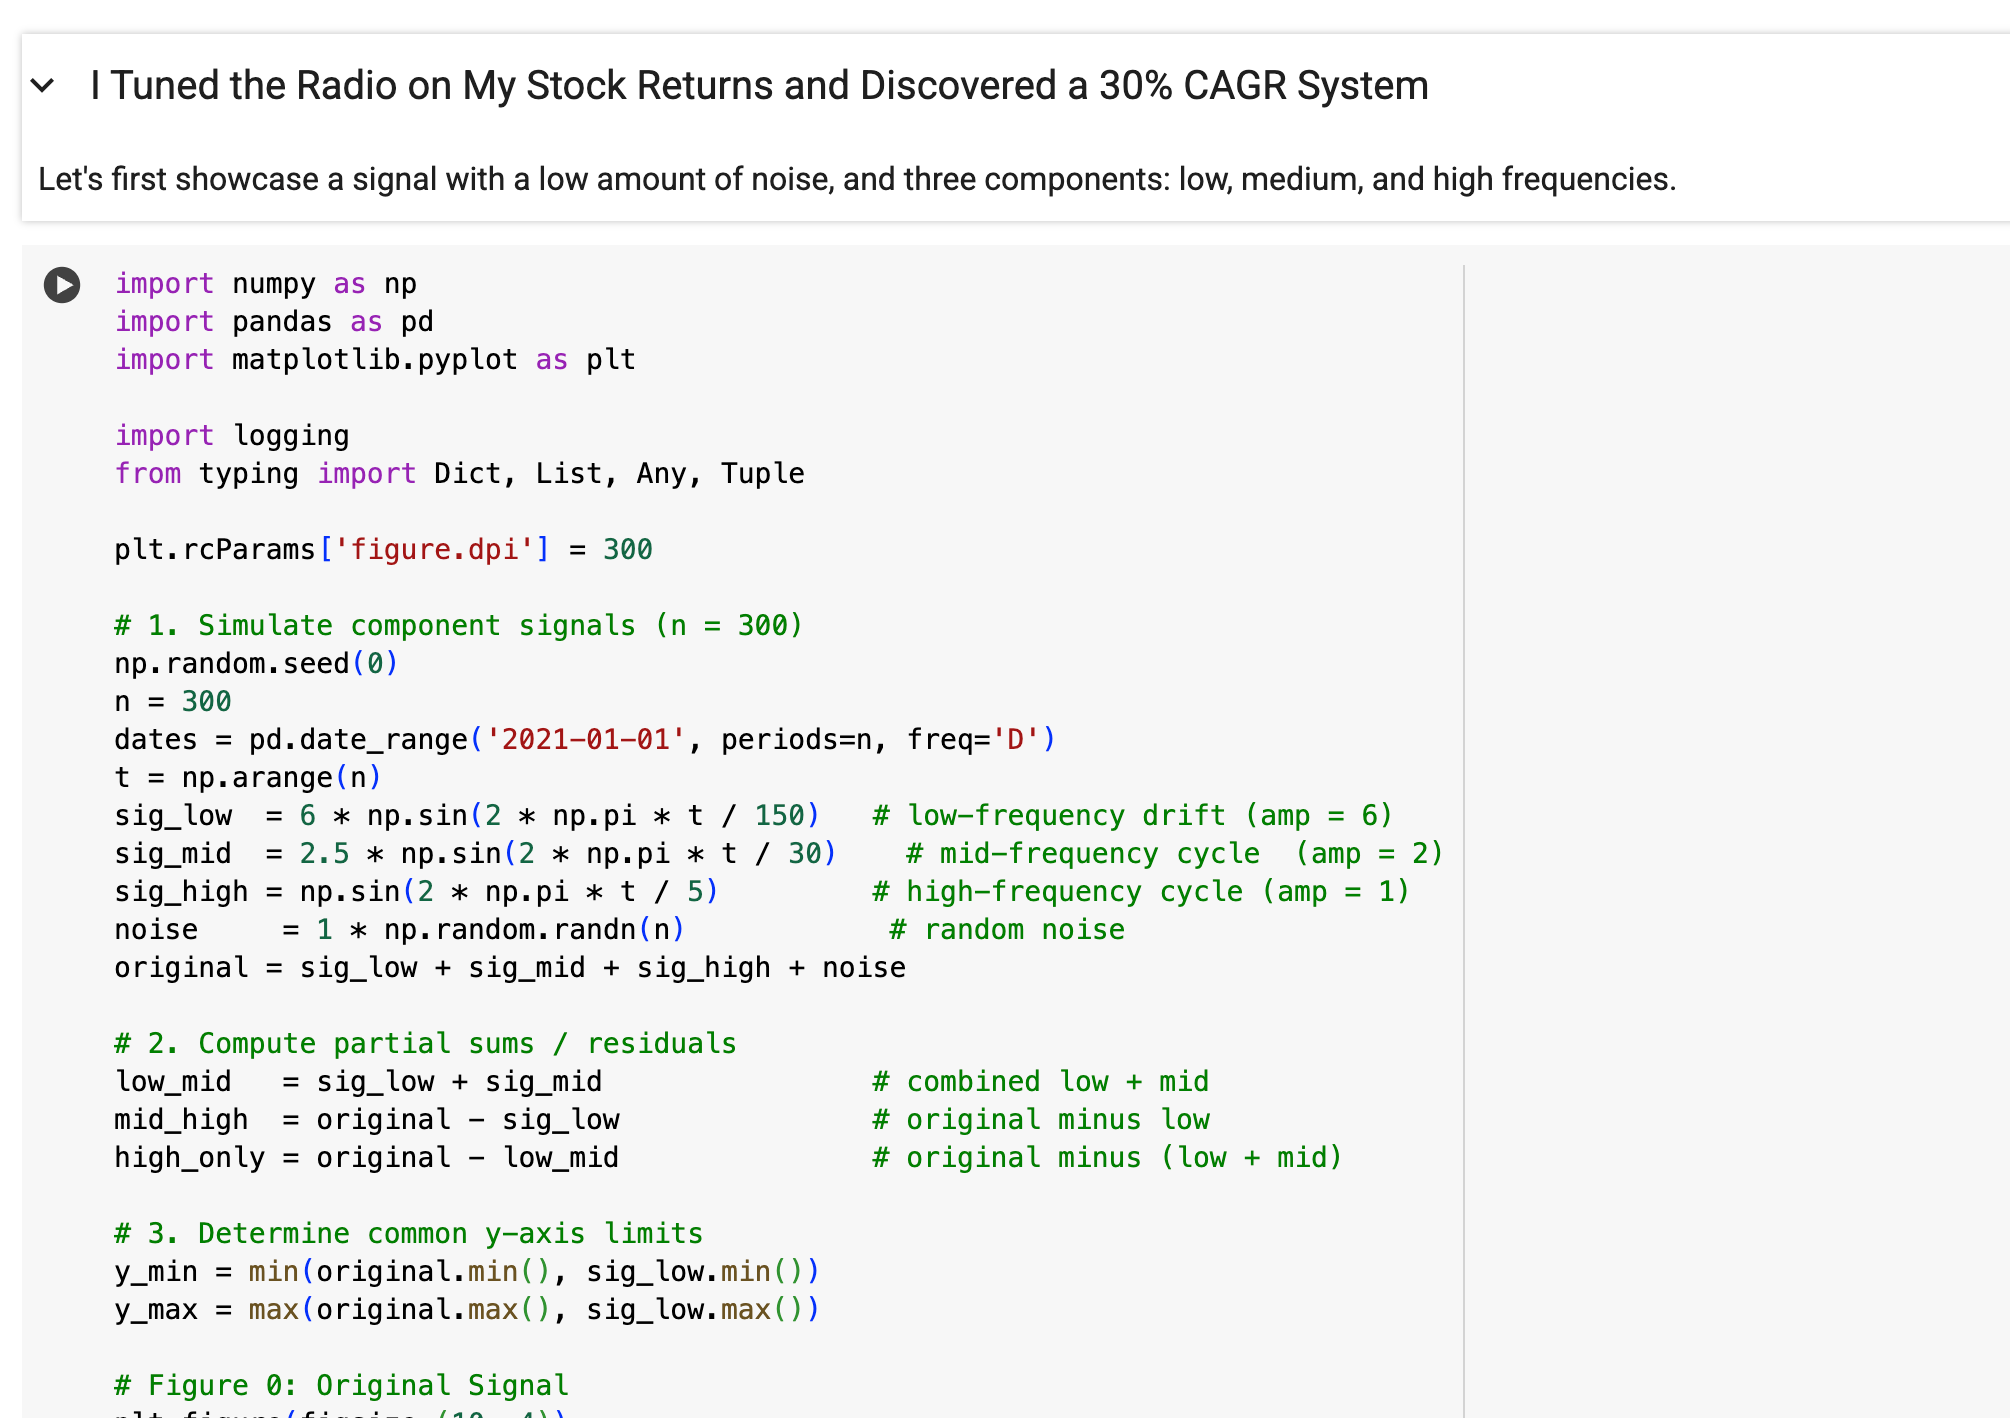2010x1418 pixels.
Task: Run the code cell with play button
Action: click(x=62, y=285)
